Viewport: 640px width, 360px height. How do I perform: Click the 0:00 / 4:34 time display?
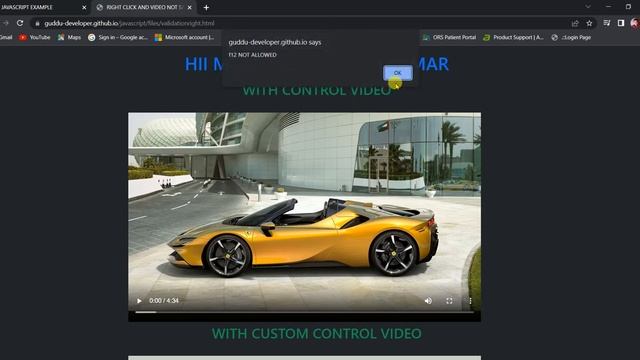tap(164, 301)
